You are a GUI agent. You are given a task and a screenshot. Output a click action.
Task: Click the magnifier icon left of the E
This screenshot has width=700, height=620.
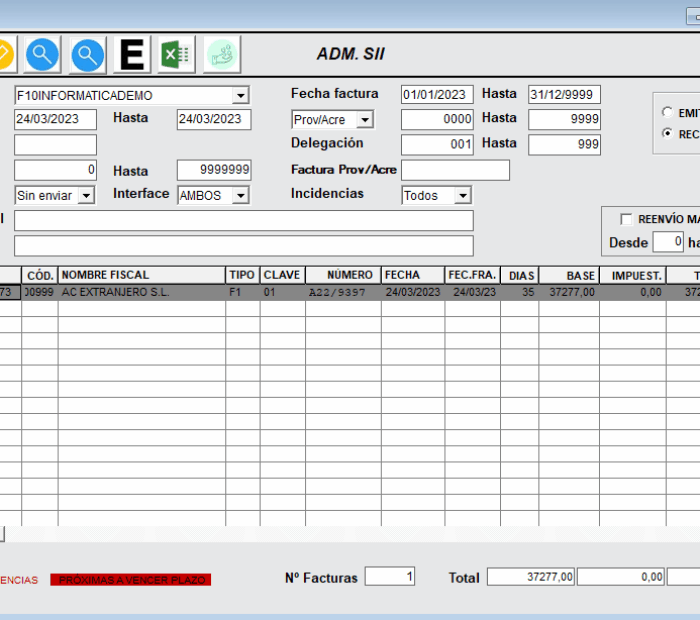tap(88, 54)
